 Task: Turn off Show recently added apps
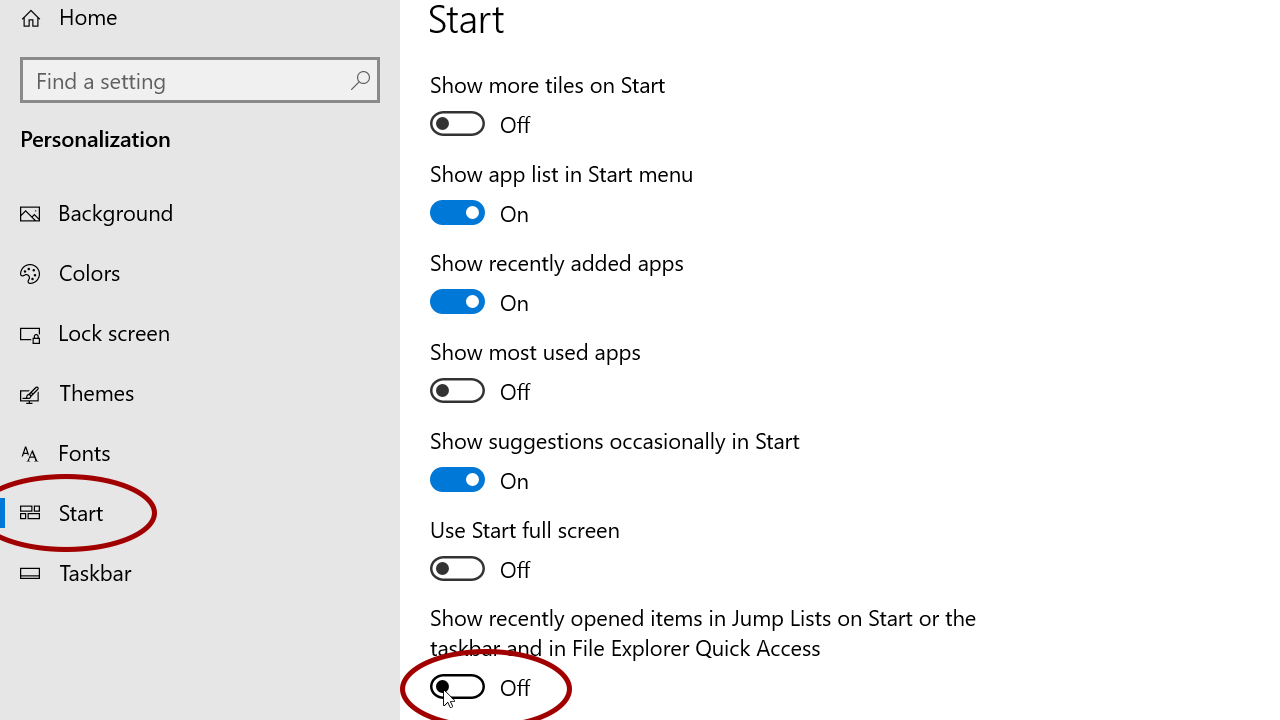[x=457, y=301]
